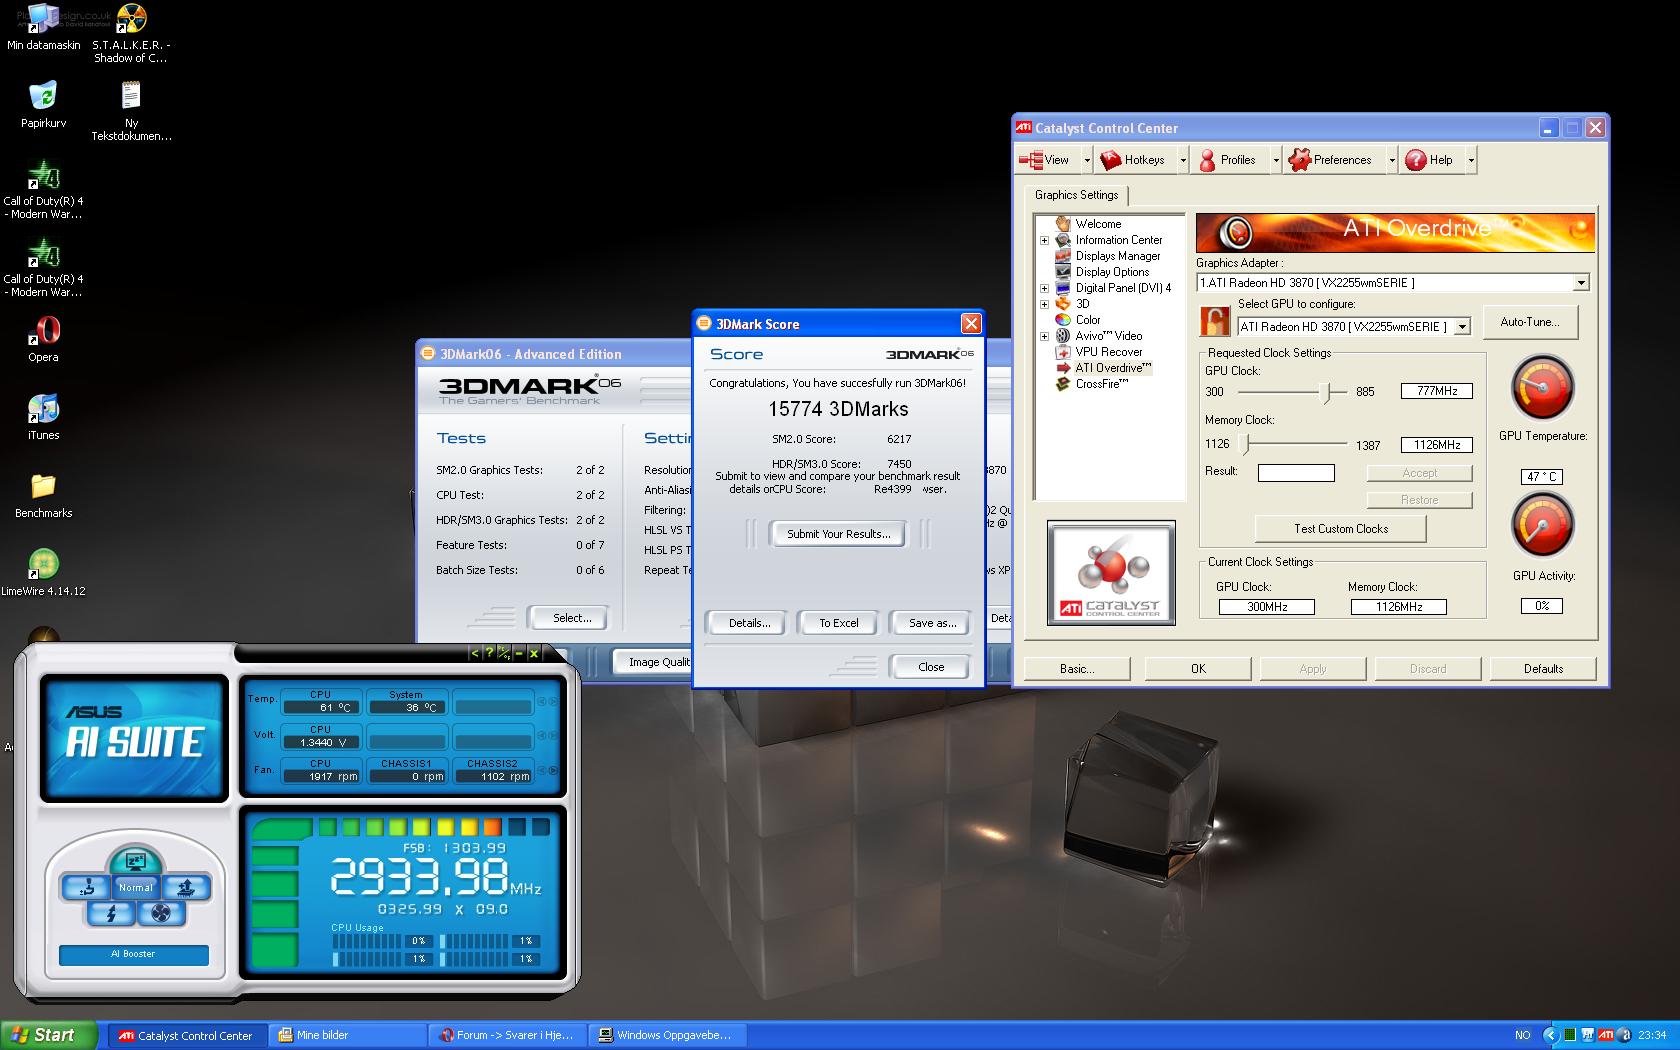This screenshot has width=1680, height=1050.
Task: Expand the Hotkeys dropdown arrow
Action: (1182, 160)
